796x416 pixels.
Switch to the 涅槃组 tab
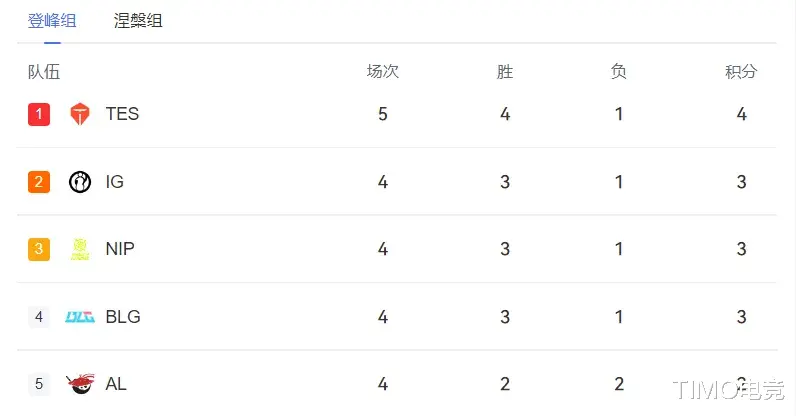point(138,20)
